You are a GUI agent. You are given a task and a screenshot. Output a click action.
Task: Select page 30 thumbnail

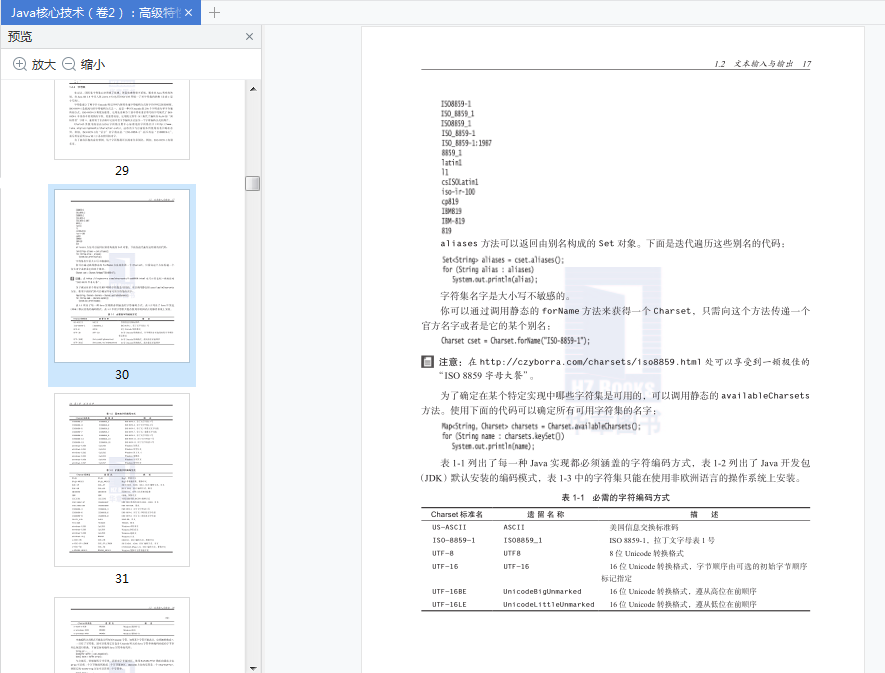tap(122, 276)
